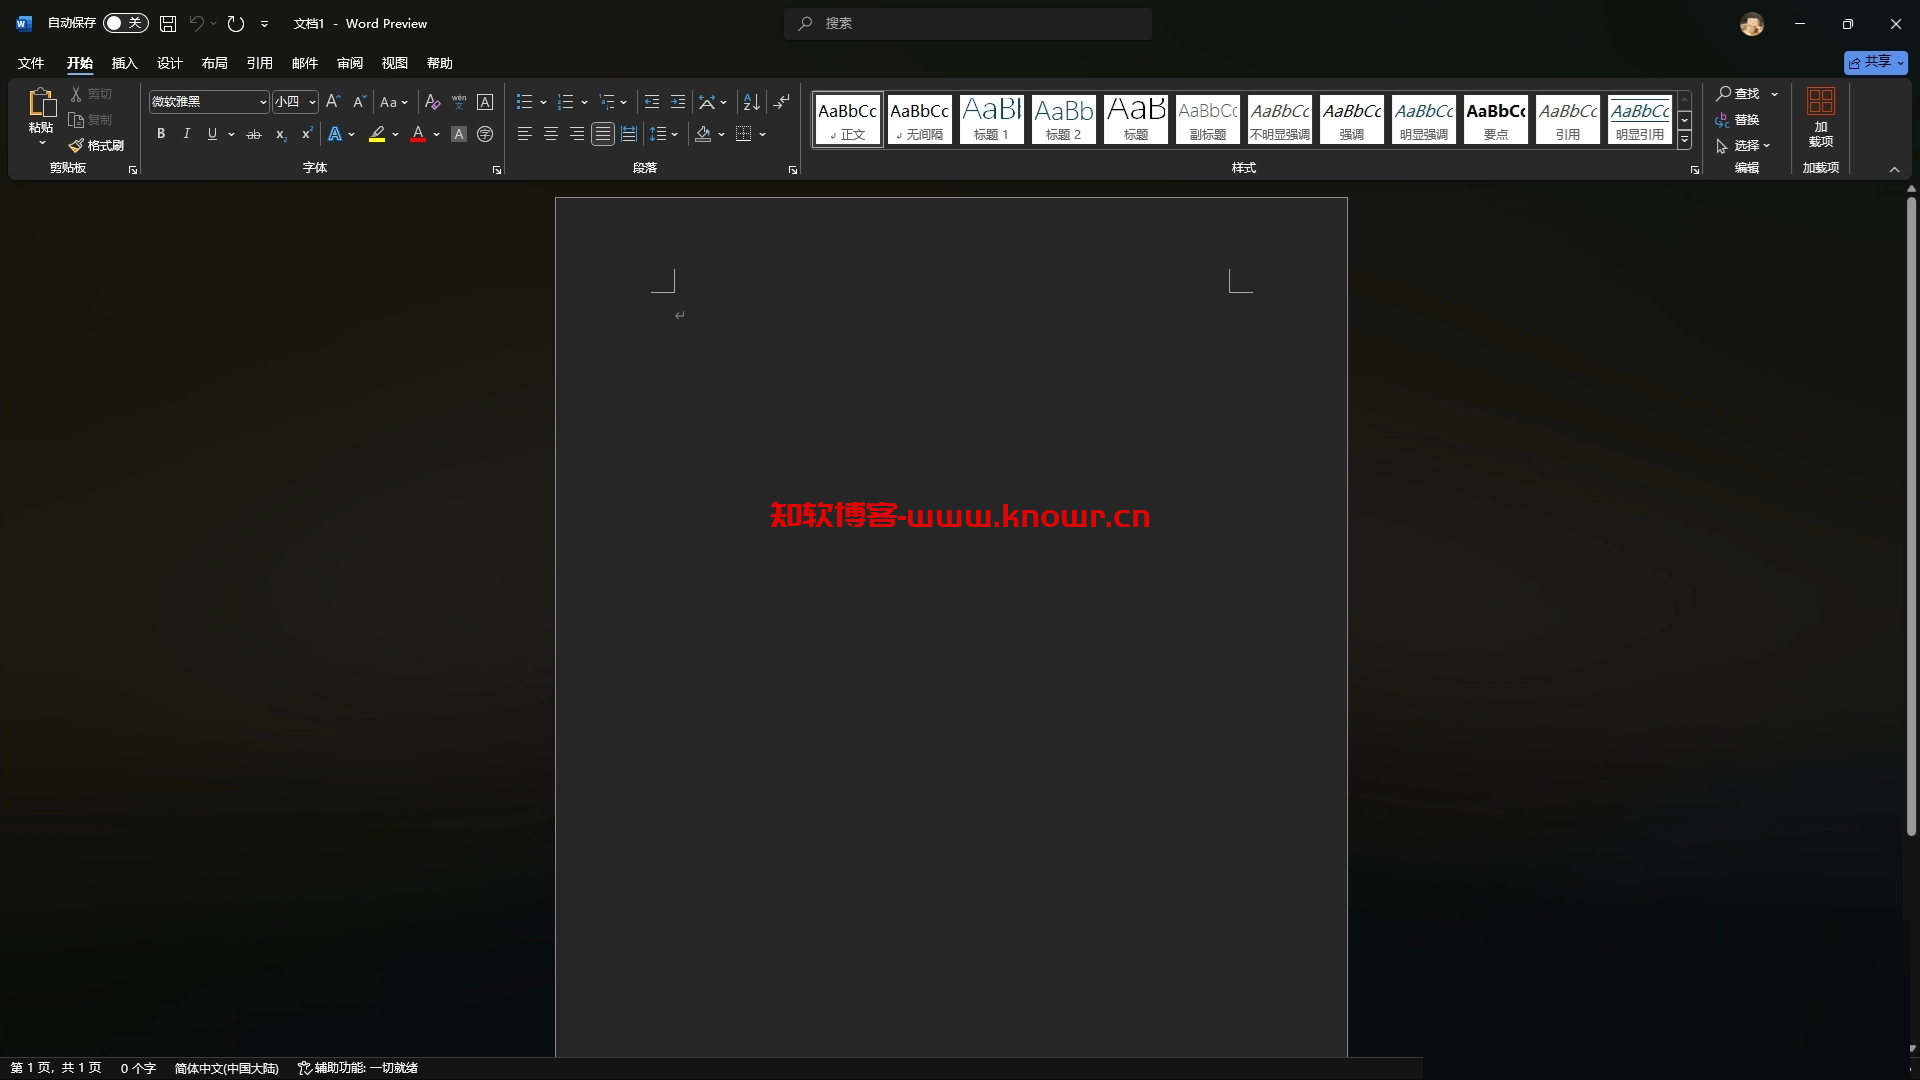1920x1080 pixels.
Task: Toggle Subscript formatting
Action: (281, 134)
